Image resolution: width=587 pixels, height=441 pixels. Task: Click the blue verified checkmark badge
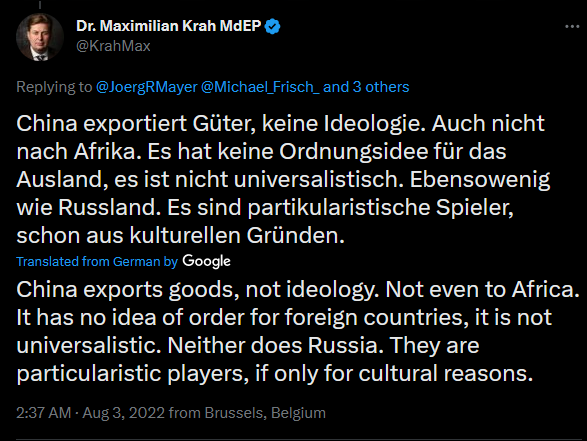click(x=272, y=27)
